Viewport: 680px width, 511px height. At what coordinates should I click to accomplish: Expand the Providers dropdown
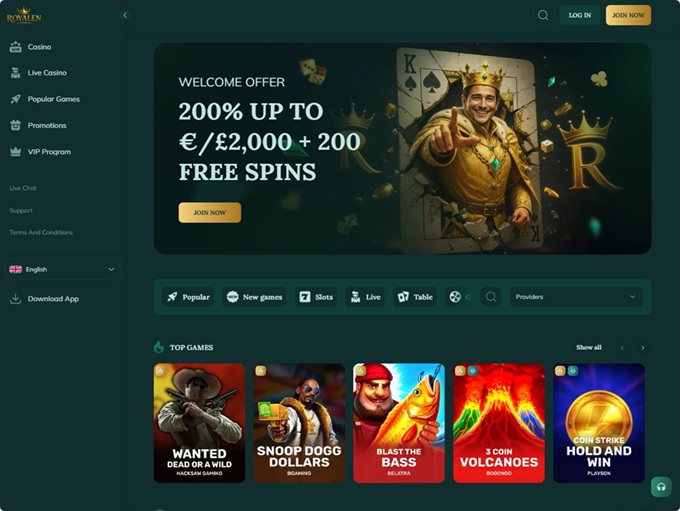pos(576,297)
